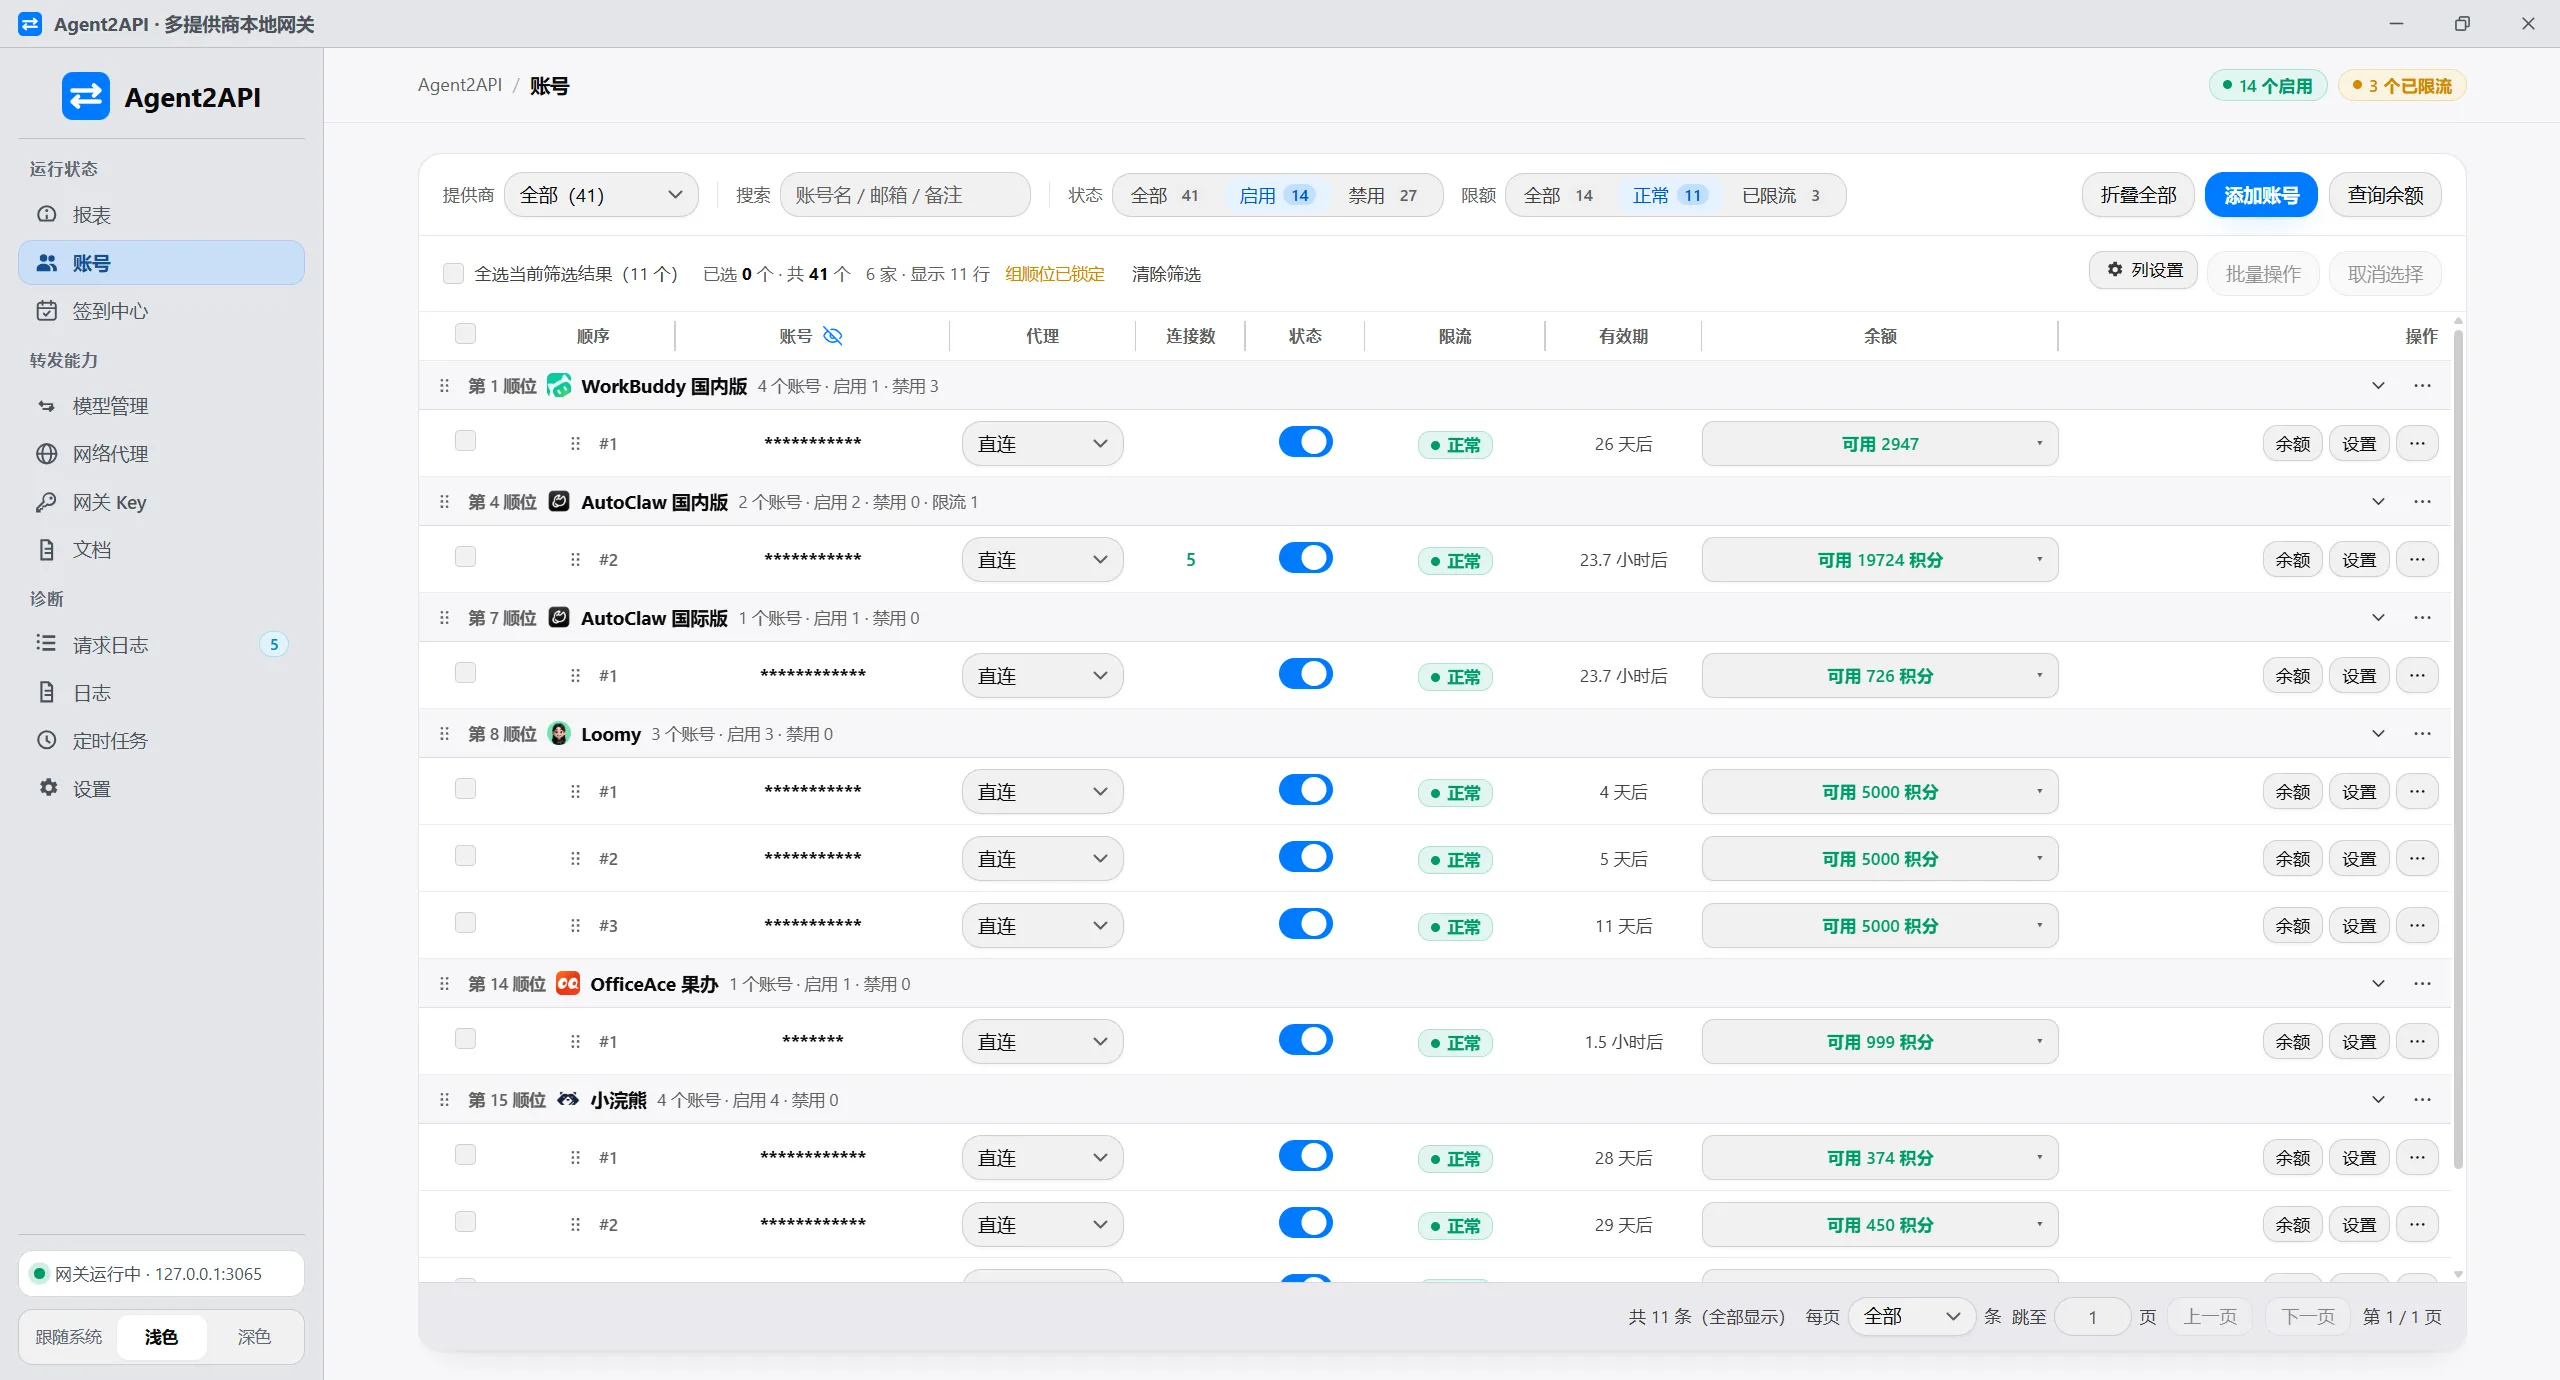Open 模型管理 in the sidebar
The height and width of the screenshot is (1380, 2560).
[161, 406]
